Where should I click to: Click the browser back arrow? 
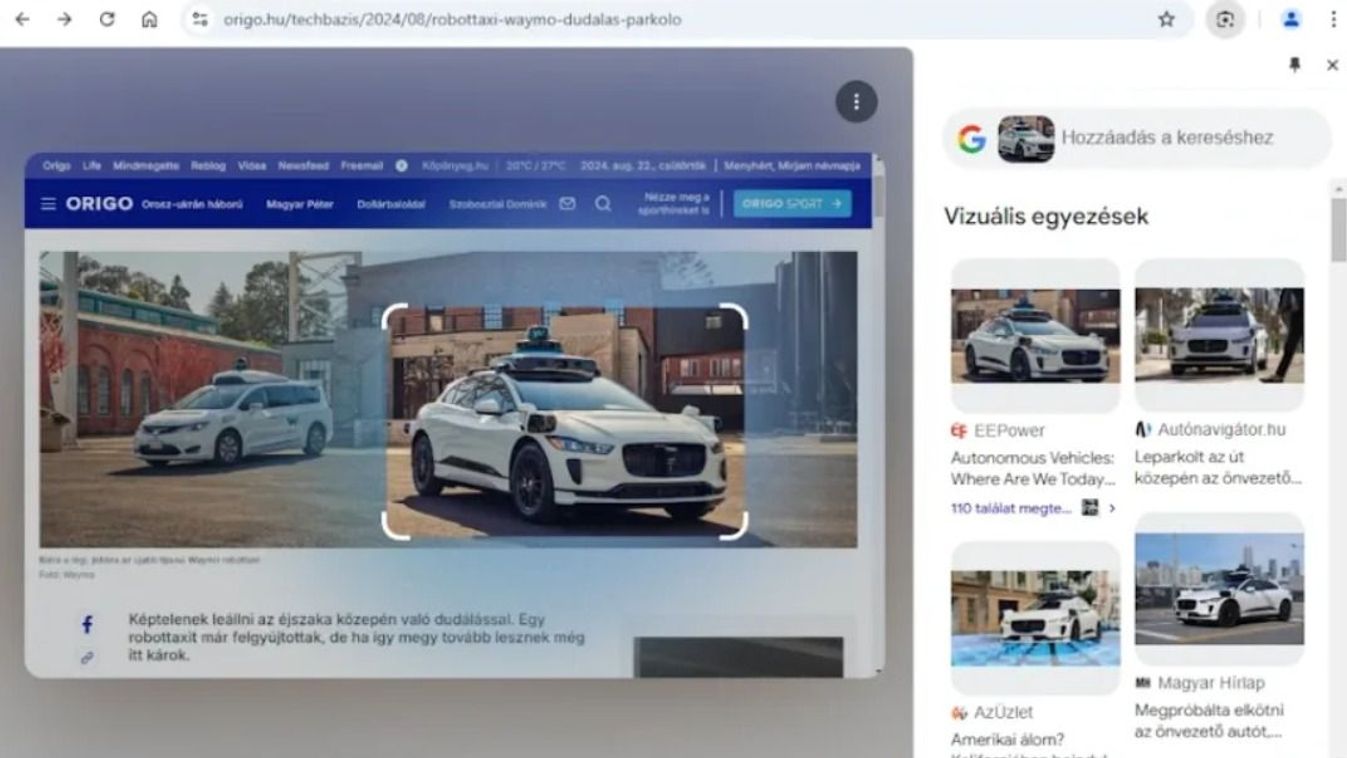22,19
